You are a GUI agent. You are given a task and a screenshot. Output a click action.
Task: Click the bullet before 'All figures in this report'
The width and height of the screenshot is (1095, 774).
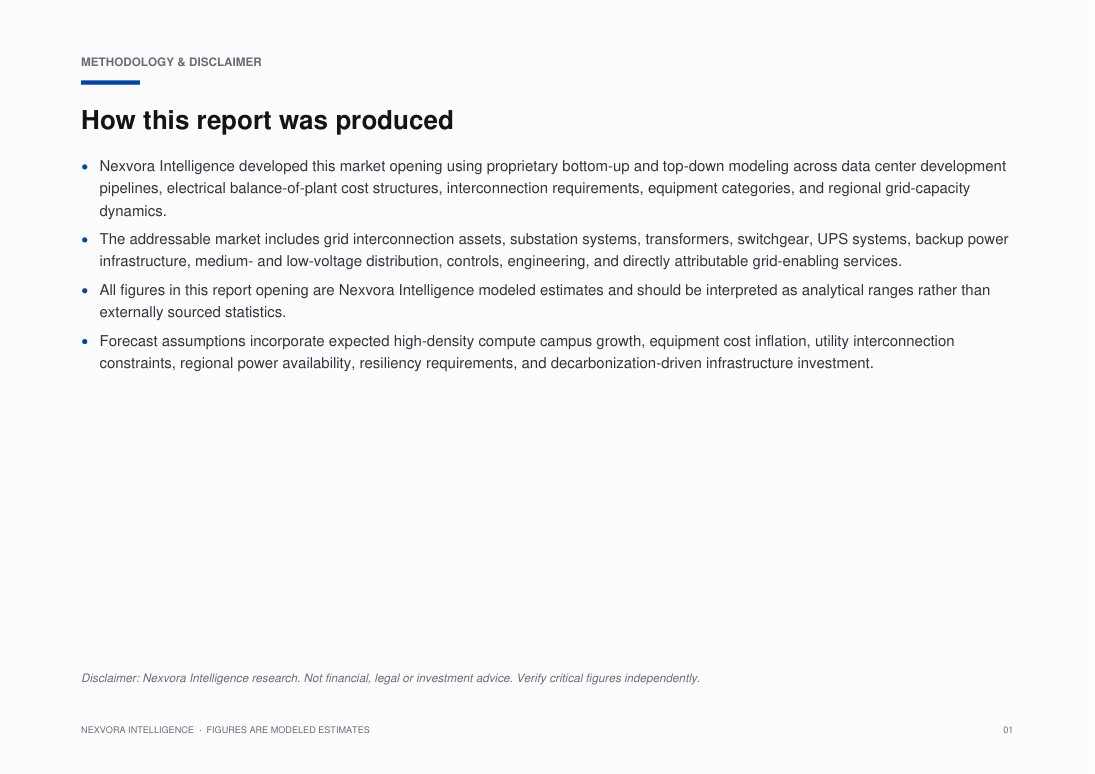pyautogui.click(x=85, y=291)
